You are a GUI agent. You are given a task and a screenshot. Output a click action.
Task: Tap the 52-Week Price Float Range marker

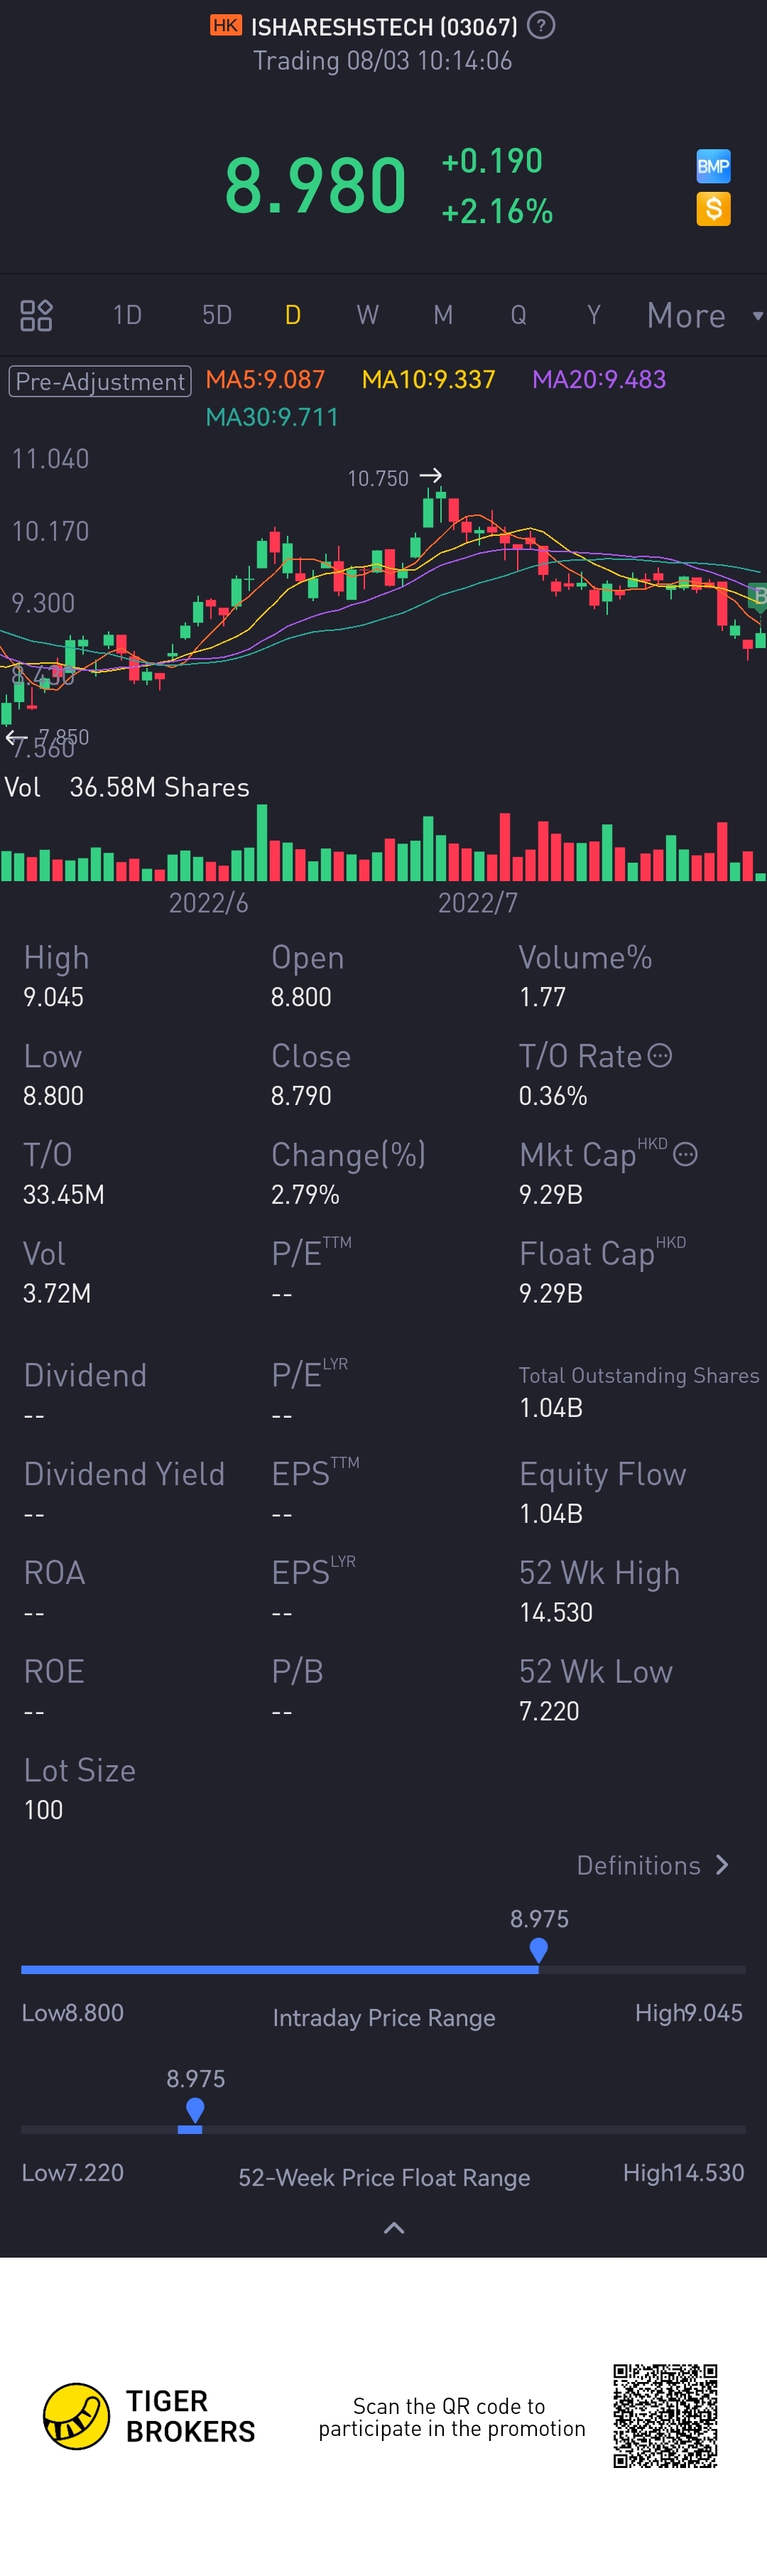(x=195, y=2110)
